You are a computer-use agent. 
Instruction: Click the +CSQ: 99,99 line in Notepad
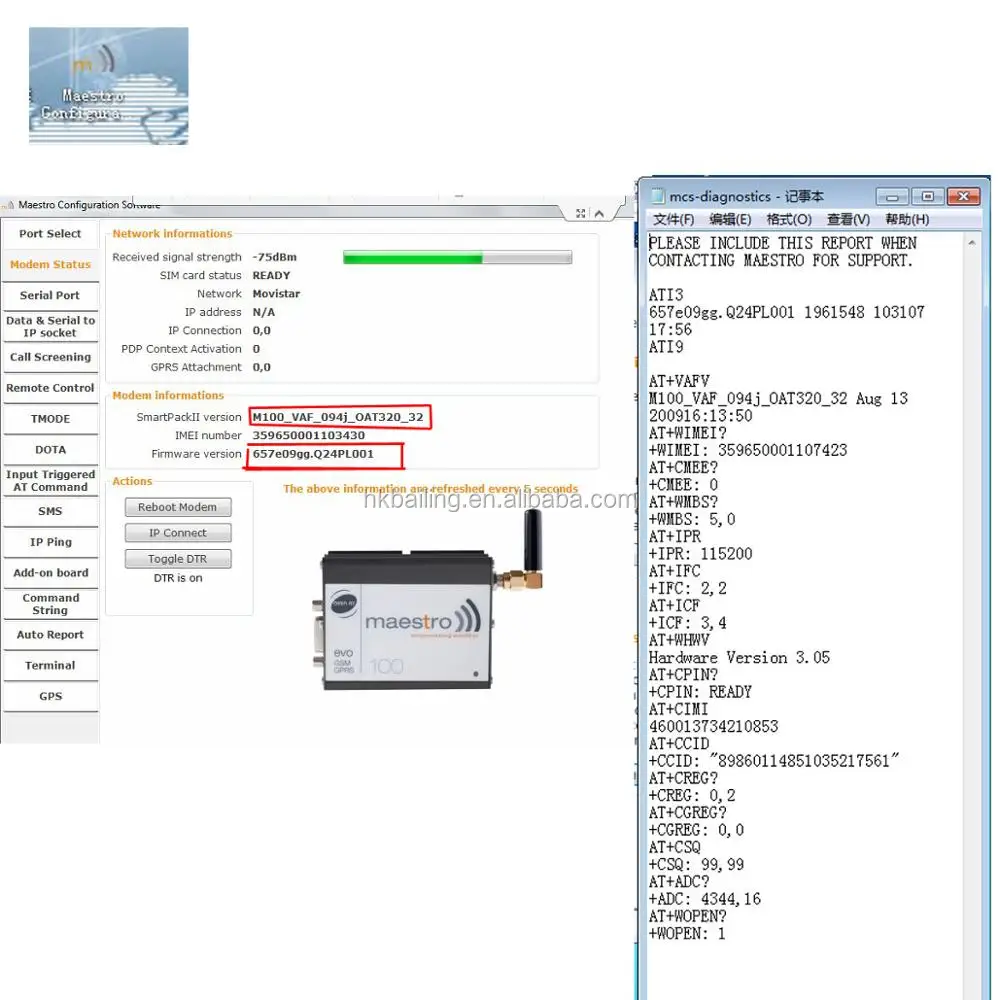click(696, 865)
